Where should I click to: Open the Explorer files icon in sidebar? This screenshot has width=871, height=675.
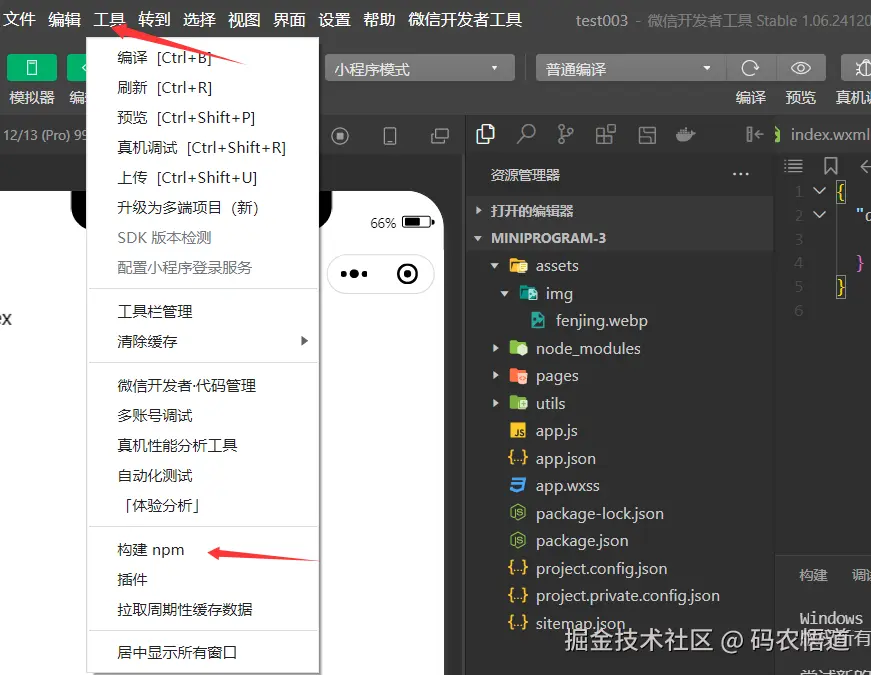[485, 134]
